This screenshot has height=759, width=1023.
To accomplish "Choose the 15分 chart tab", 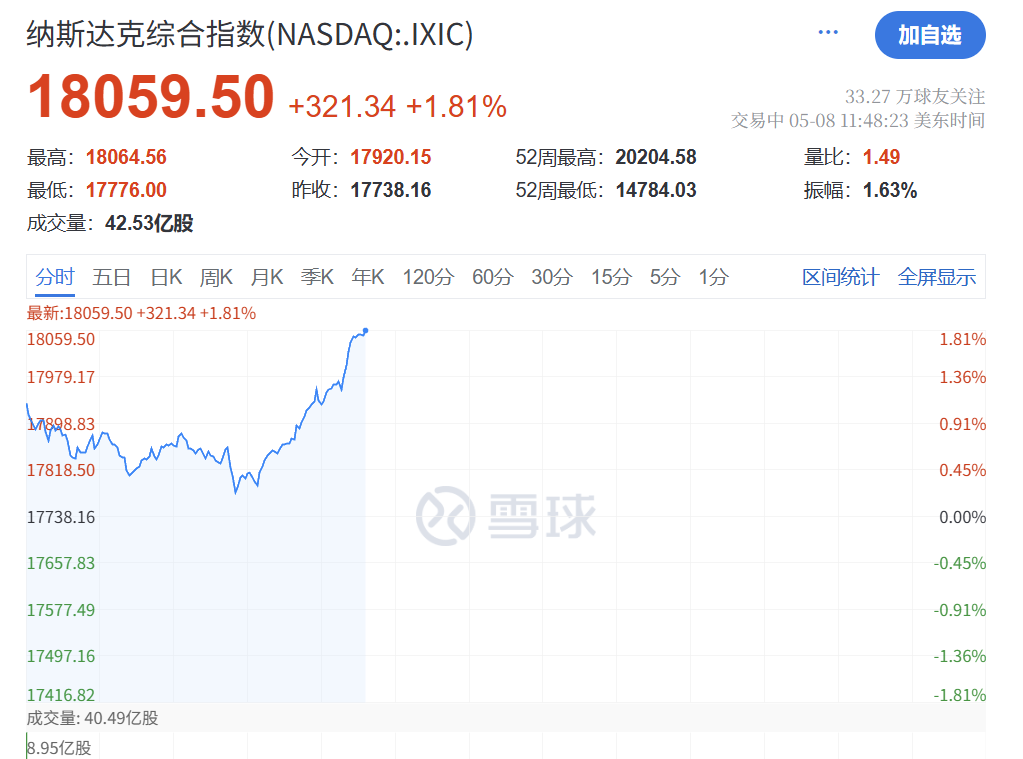I will pyautogui.click(x=611, y=277).
